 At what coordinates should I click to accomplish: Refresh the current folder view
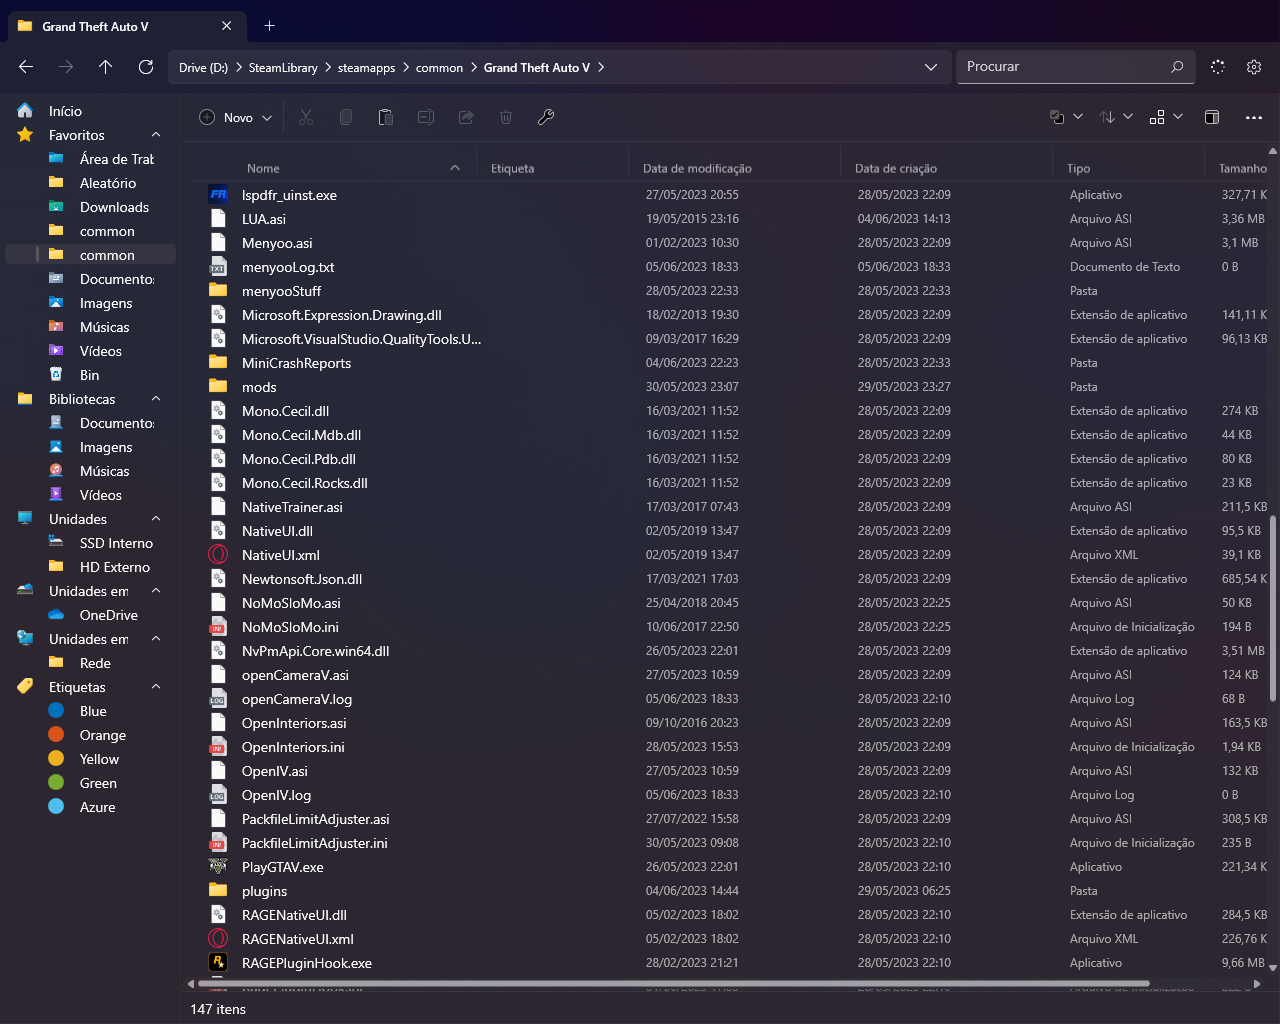[146, 67]
